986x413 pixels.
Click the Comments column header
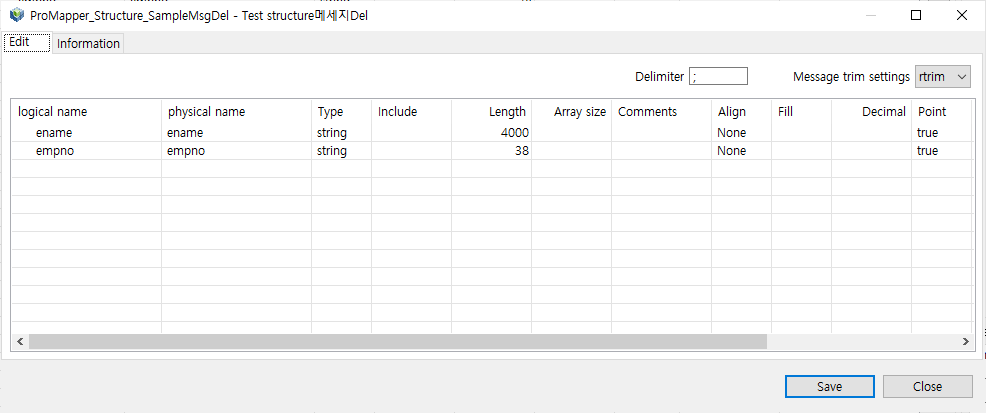coord(647,112)
